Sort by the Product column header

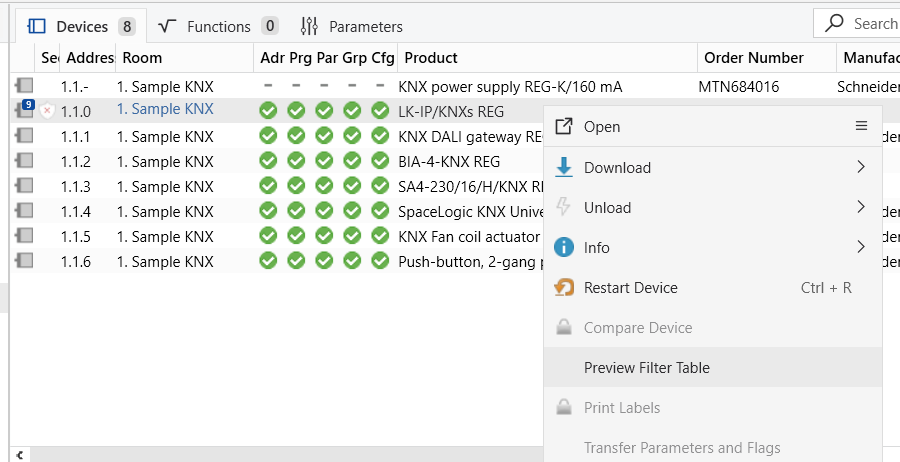pyautogui.click(x=431, y=58)
